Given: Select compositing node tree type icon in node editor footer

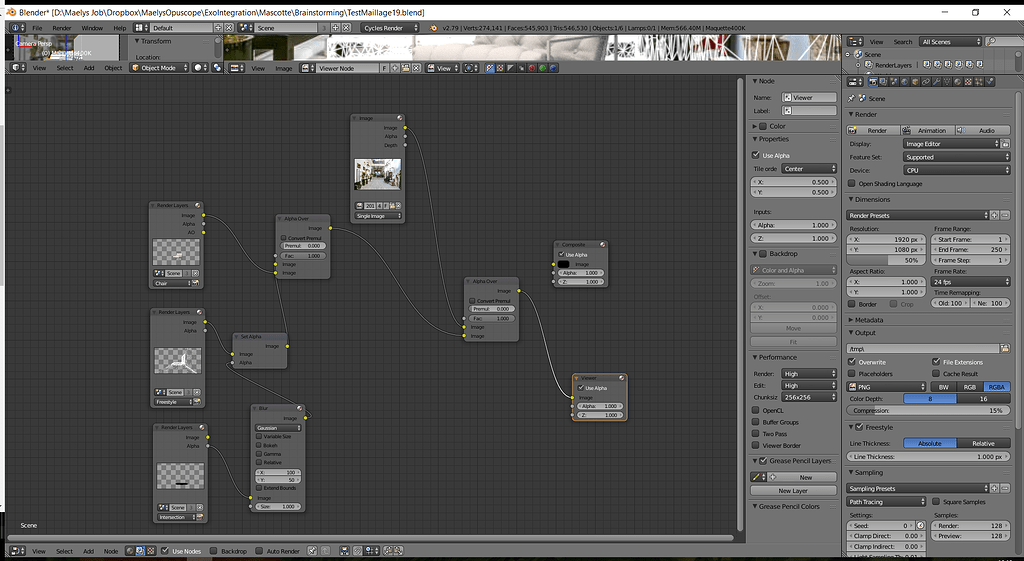Looking at the screenshot, I should [x=140, y=551].
